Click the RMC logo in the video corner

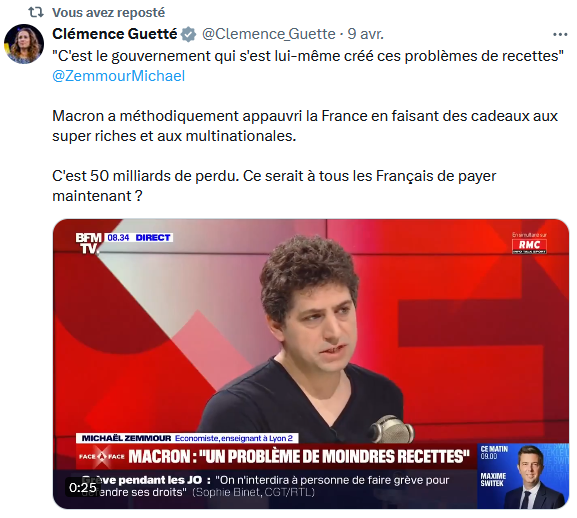(x=529, y=245)
